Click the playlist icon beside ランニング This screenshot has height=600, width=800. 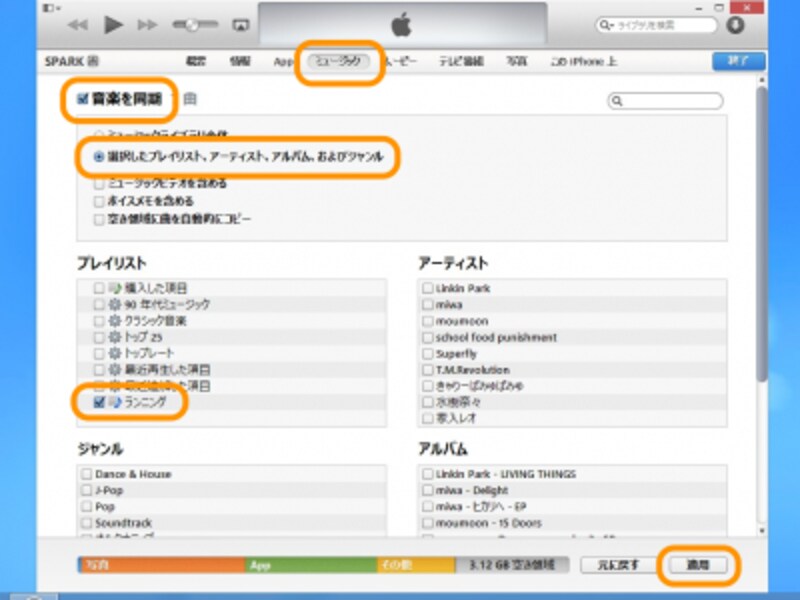[x=115, y=402]
